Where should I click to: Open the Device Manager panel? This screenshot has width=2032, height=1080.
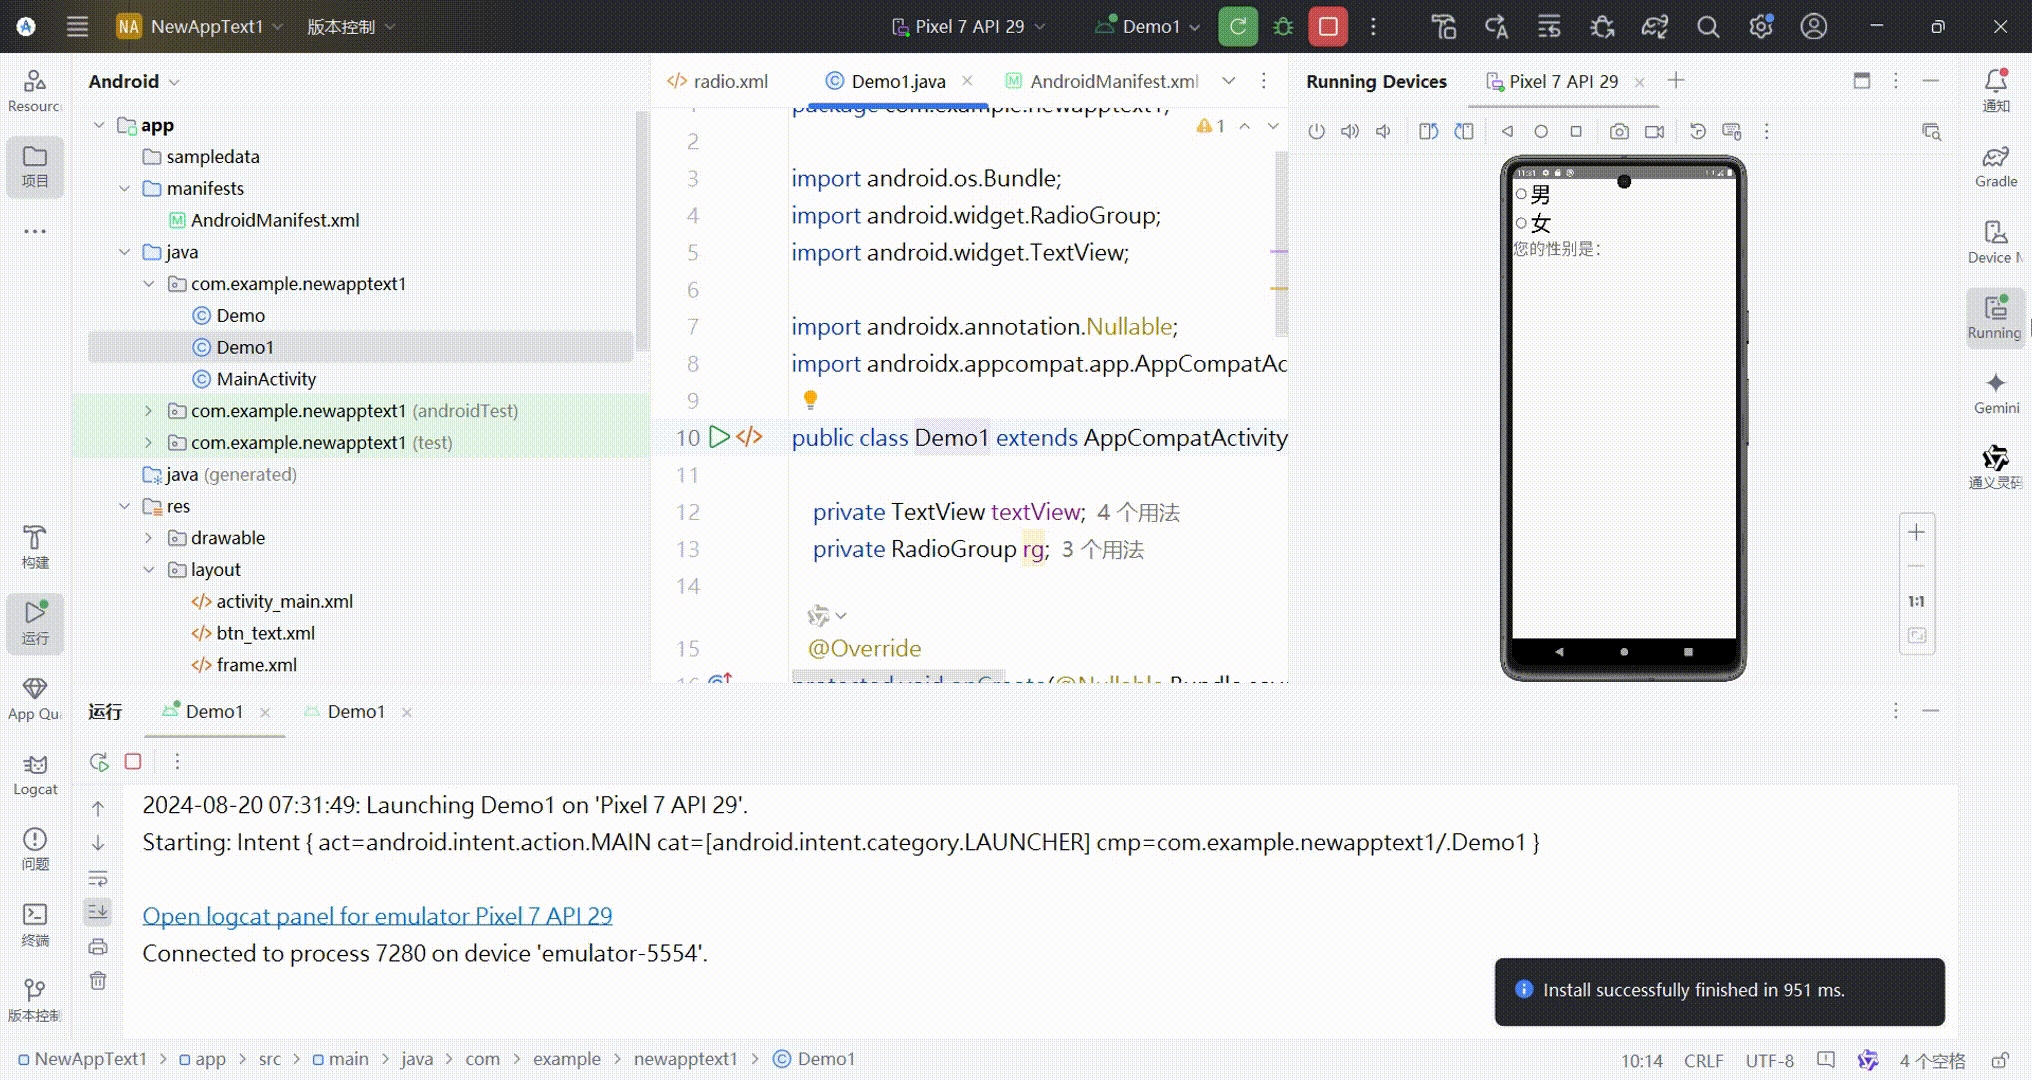1996,242
